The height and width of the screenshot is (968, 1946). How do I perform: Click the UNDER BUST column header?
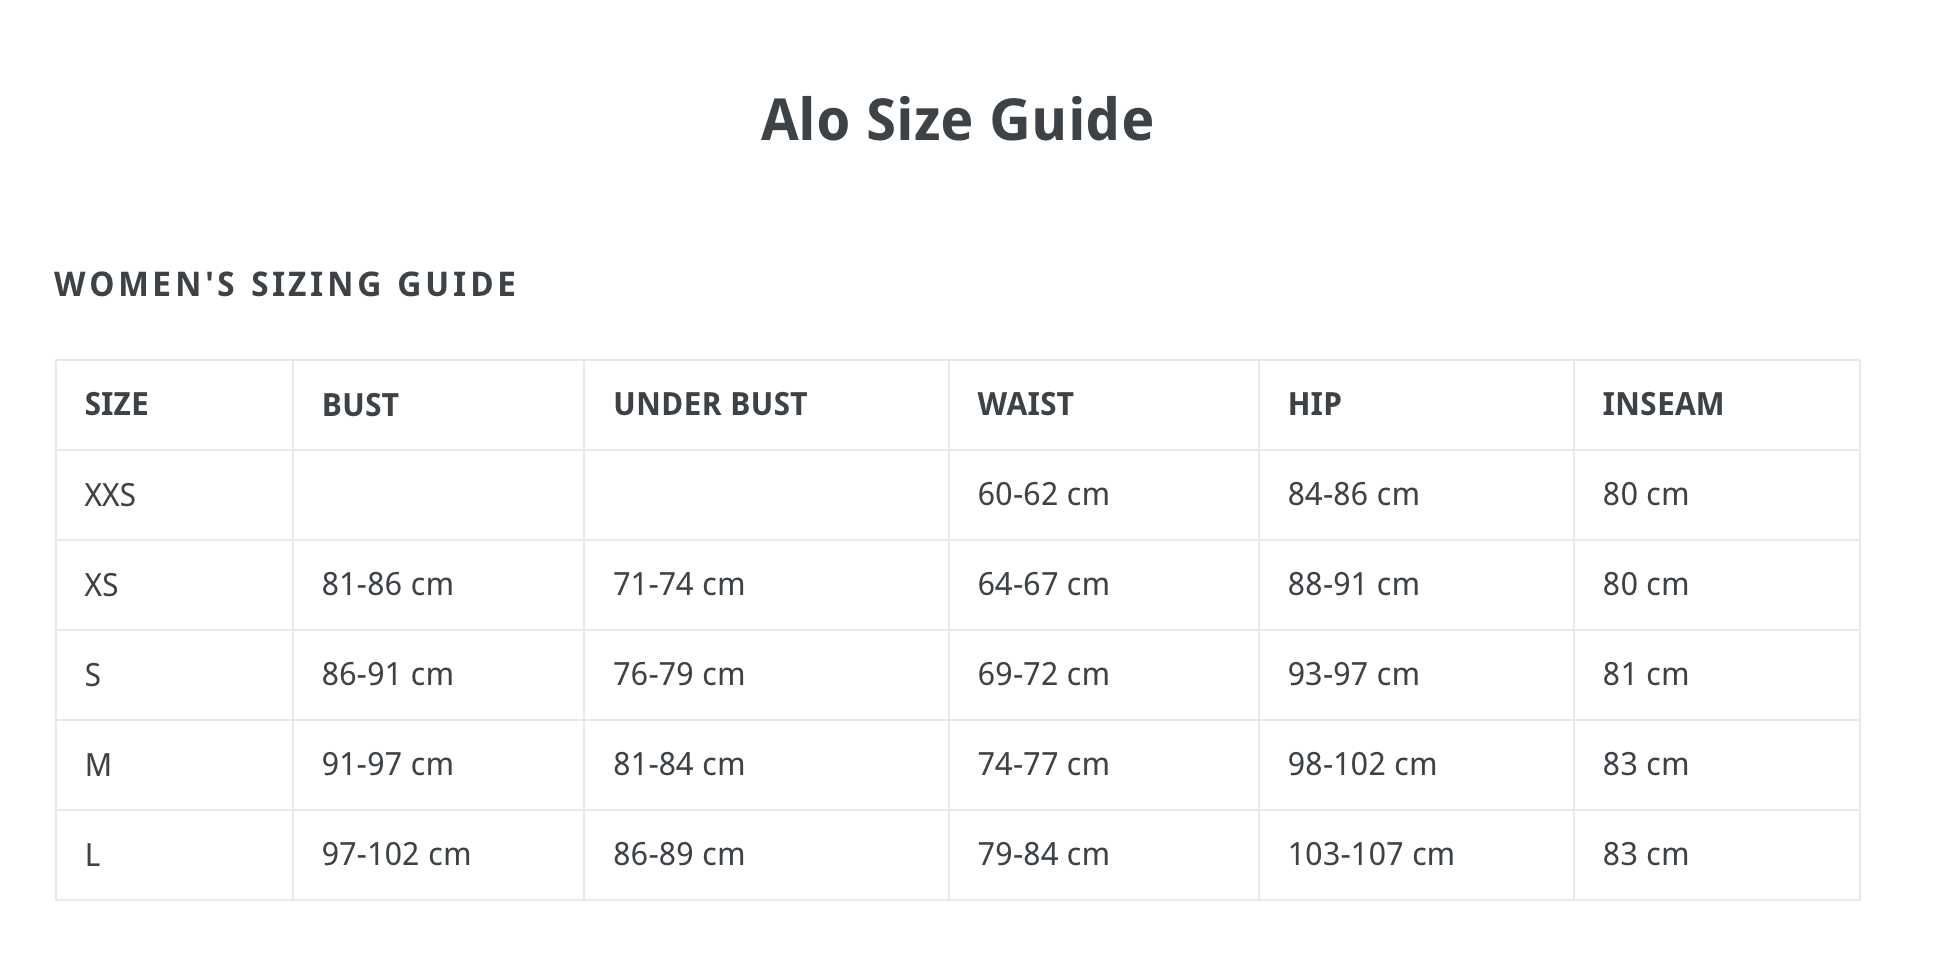pos(710,404)
